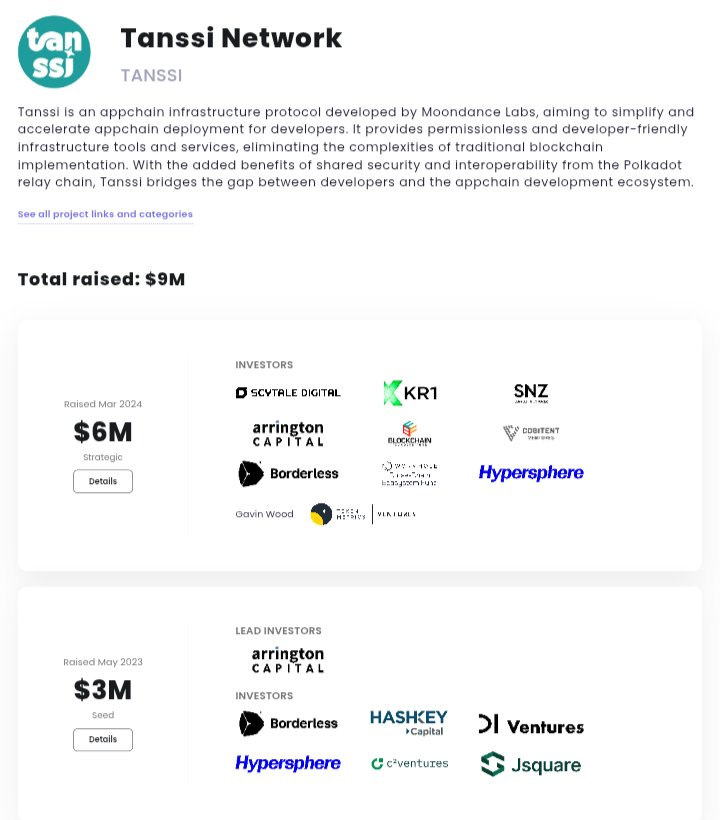Image resolution: width=720 pixels, height=820 pixels.
Task: Open the Cogitent Ventures logo
Action: (x=531, y=433)
